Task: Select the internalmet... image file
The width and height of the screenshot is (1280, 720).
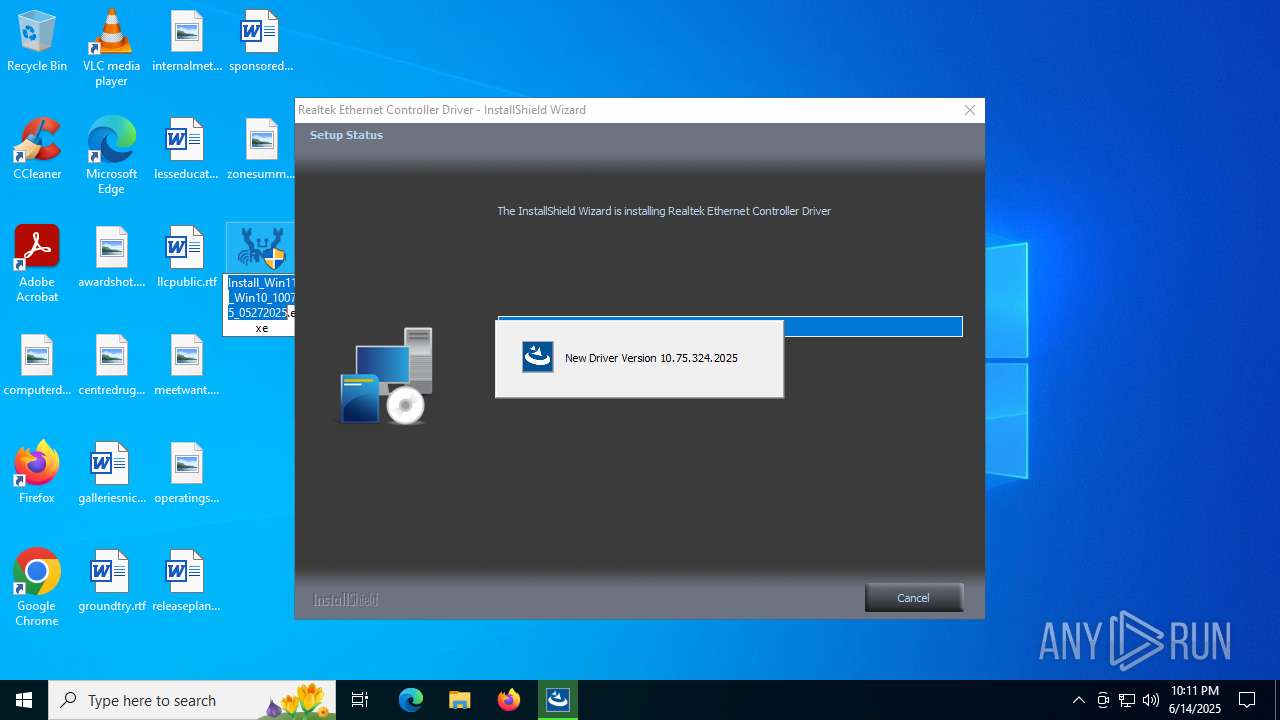Action: pyautogui.click(x=187, y=42)
